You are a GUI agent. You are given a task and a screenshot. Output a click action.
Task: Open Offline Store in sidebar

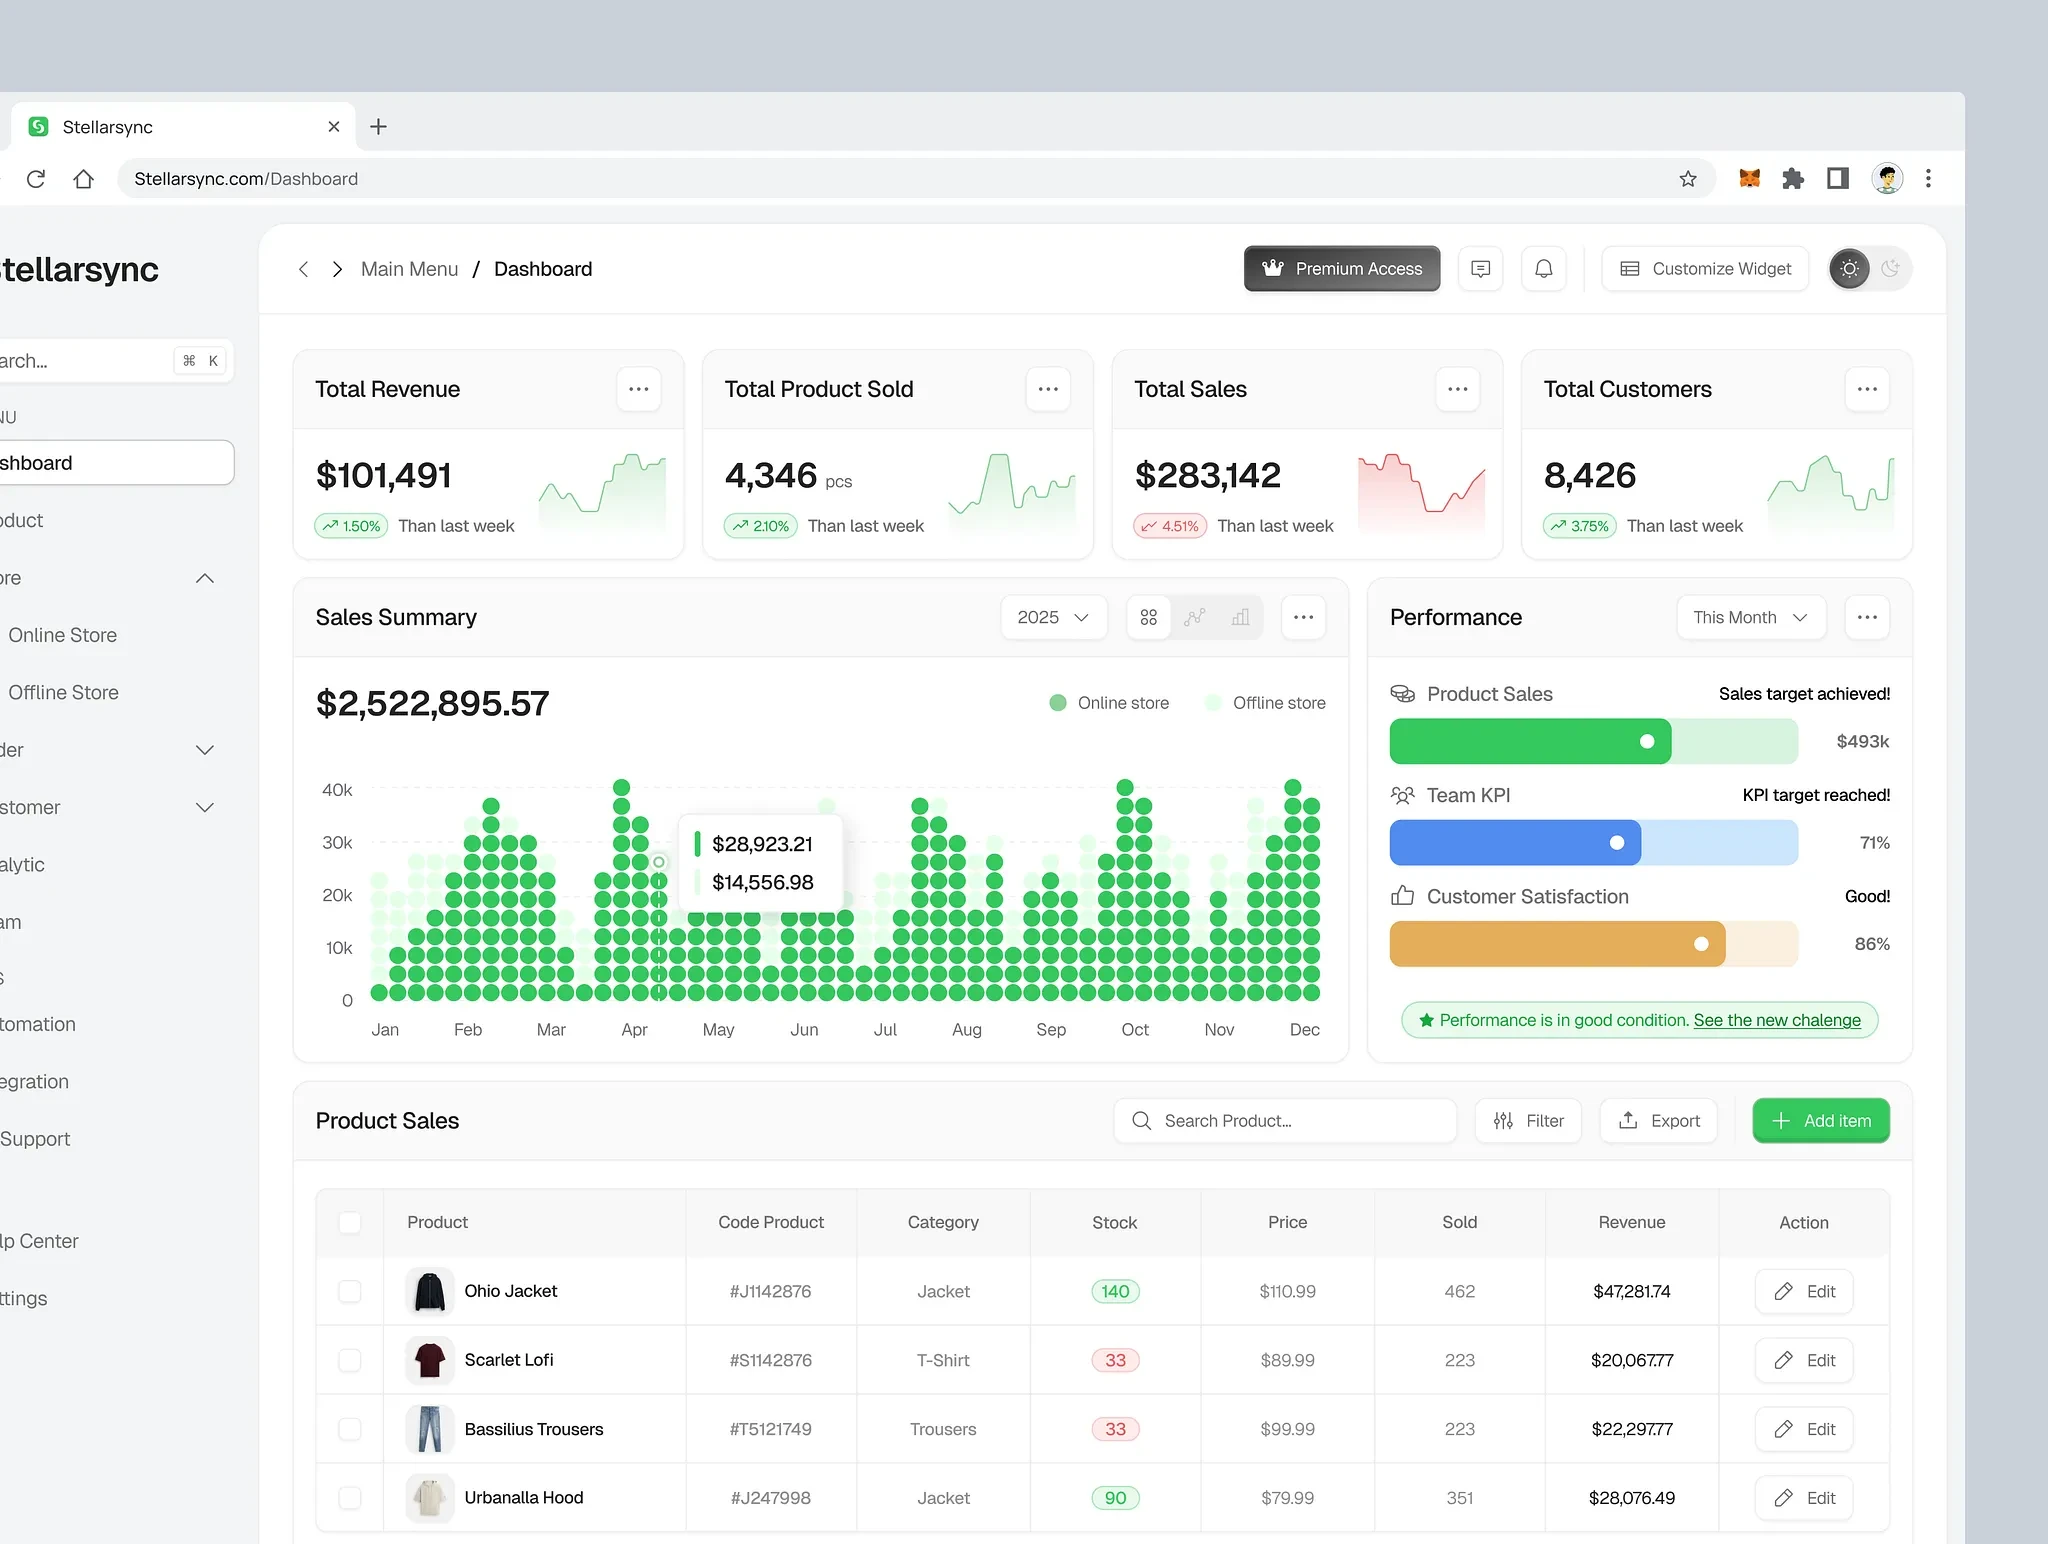point(64,692)
